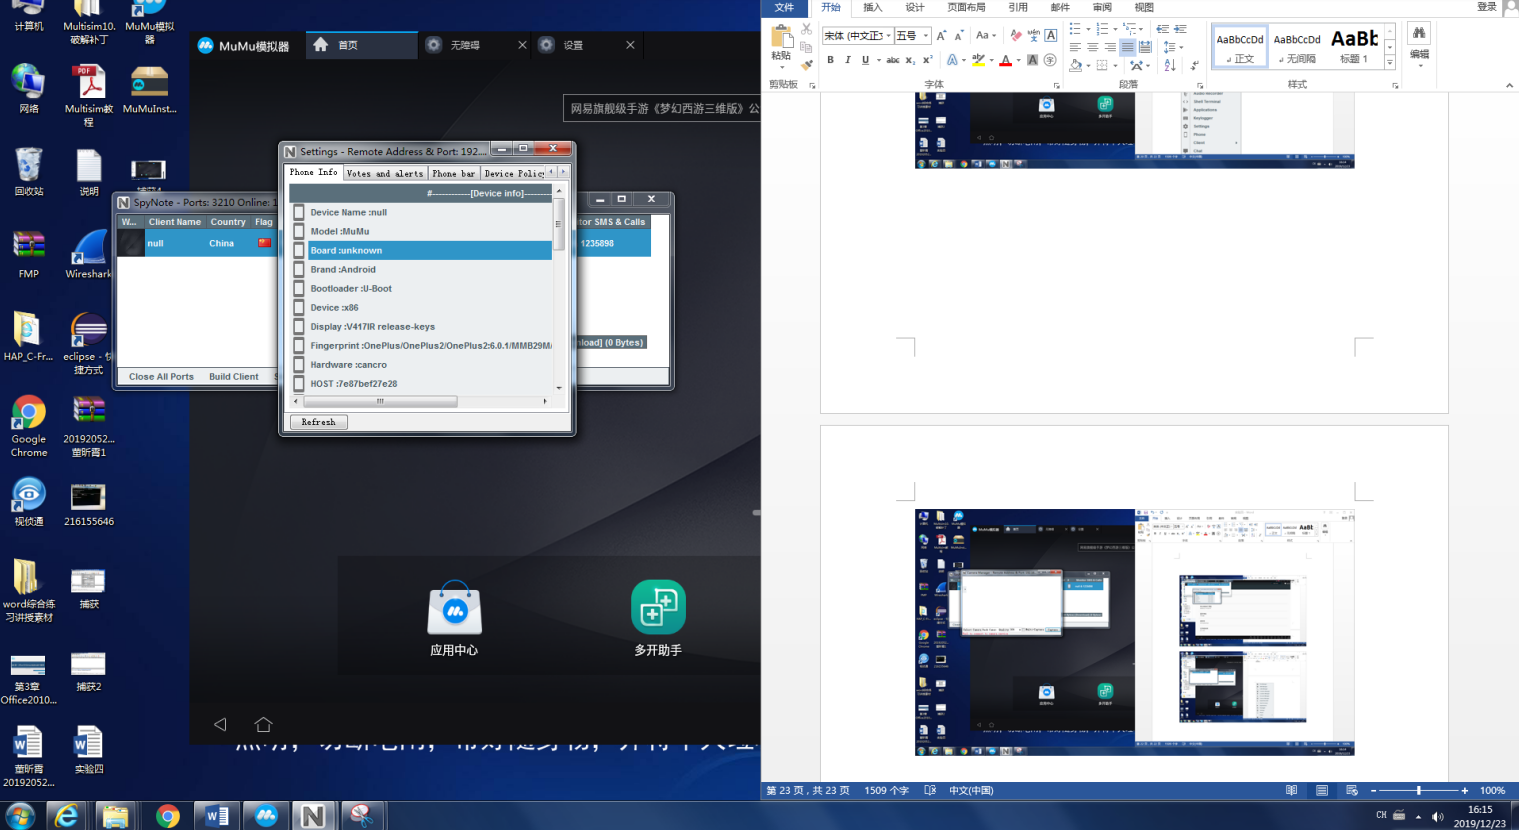1519x830 pixels.
Task: Click the Format Painter brush icon
Action: point(807,64)
